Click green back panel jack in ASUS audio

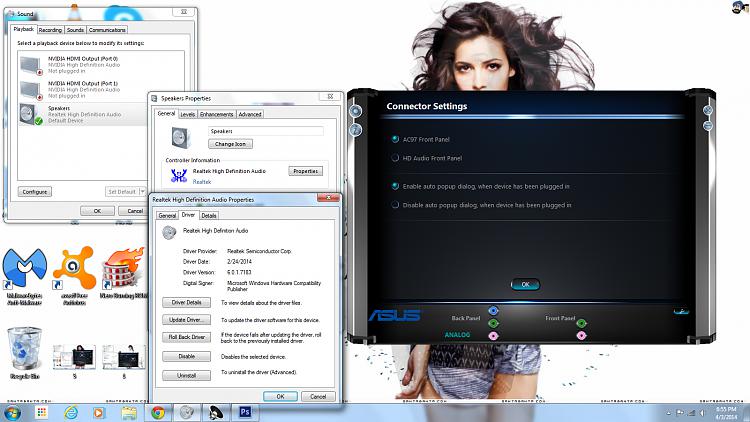pos(493,323)
